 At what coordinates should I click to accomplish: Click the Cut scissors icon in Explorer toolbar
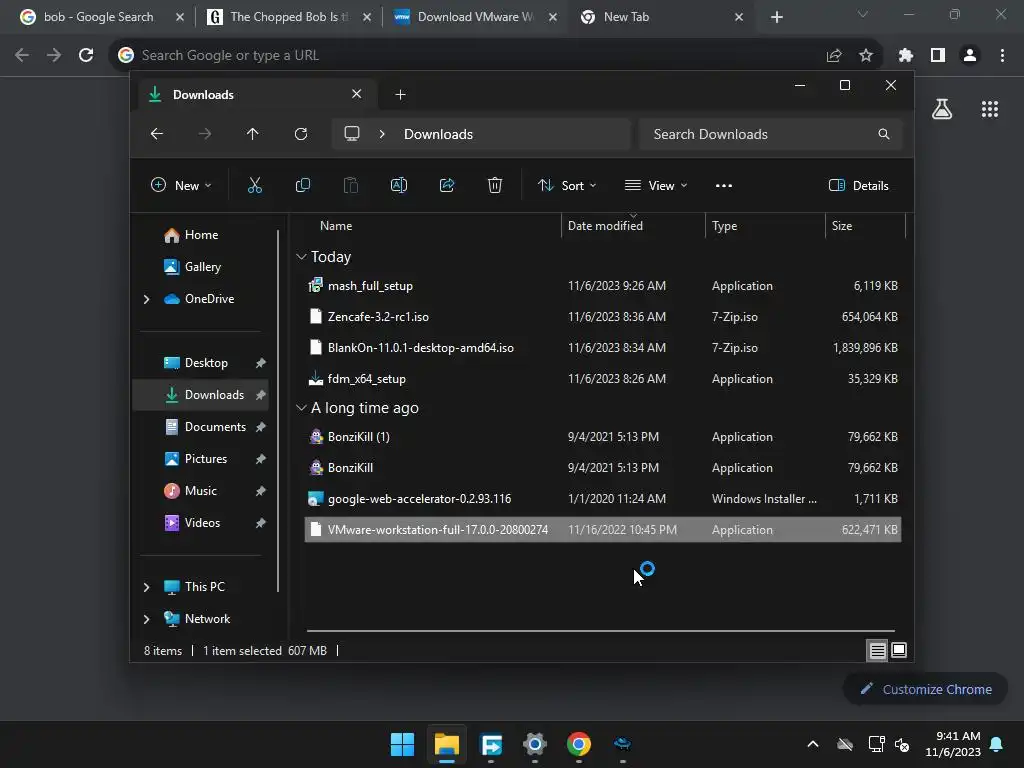255,185
